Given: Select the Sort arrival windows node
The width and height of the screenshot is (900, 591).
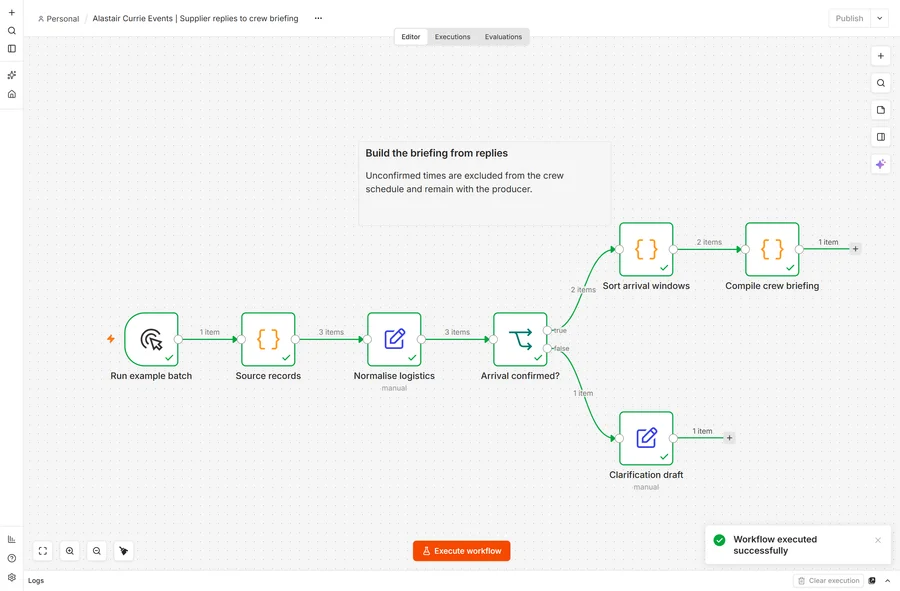Looking at the screenshot, I should click(646, 249).
